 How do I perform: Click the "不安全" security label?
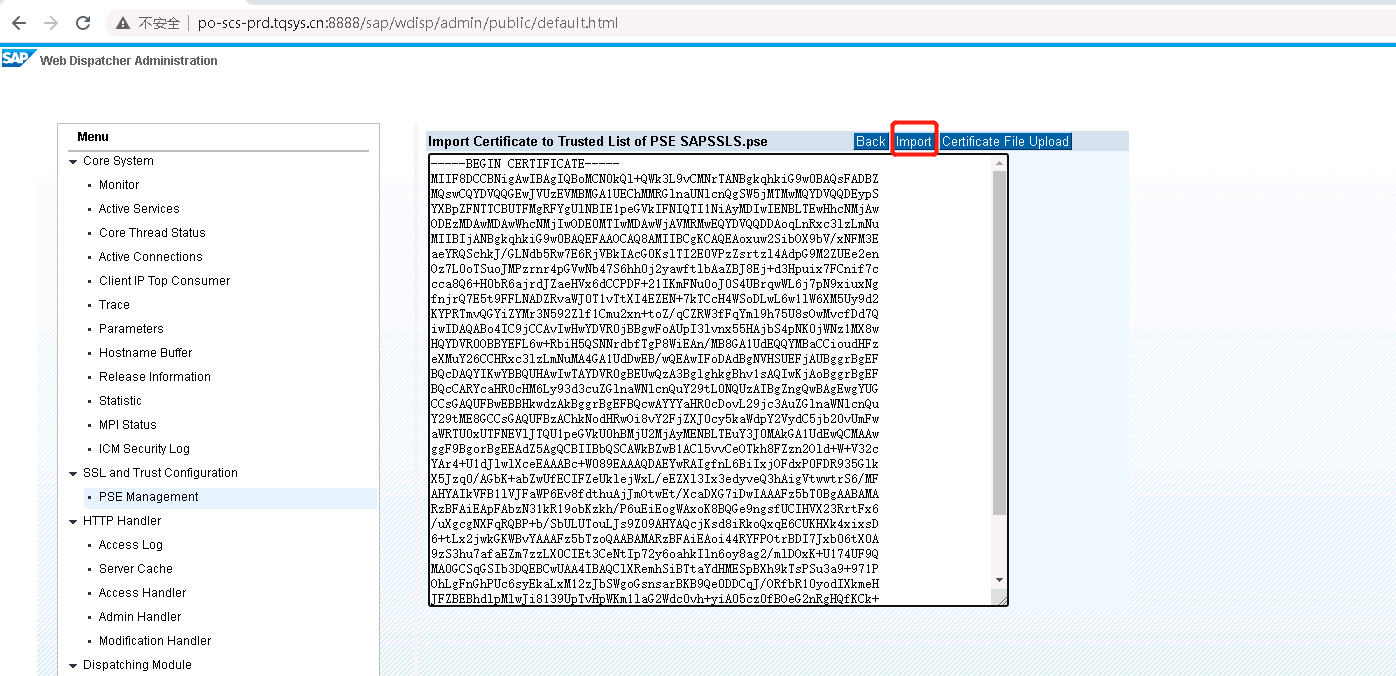pos(159,23)
